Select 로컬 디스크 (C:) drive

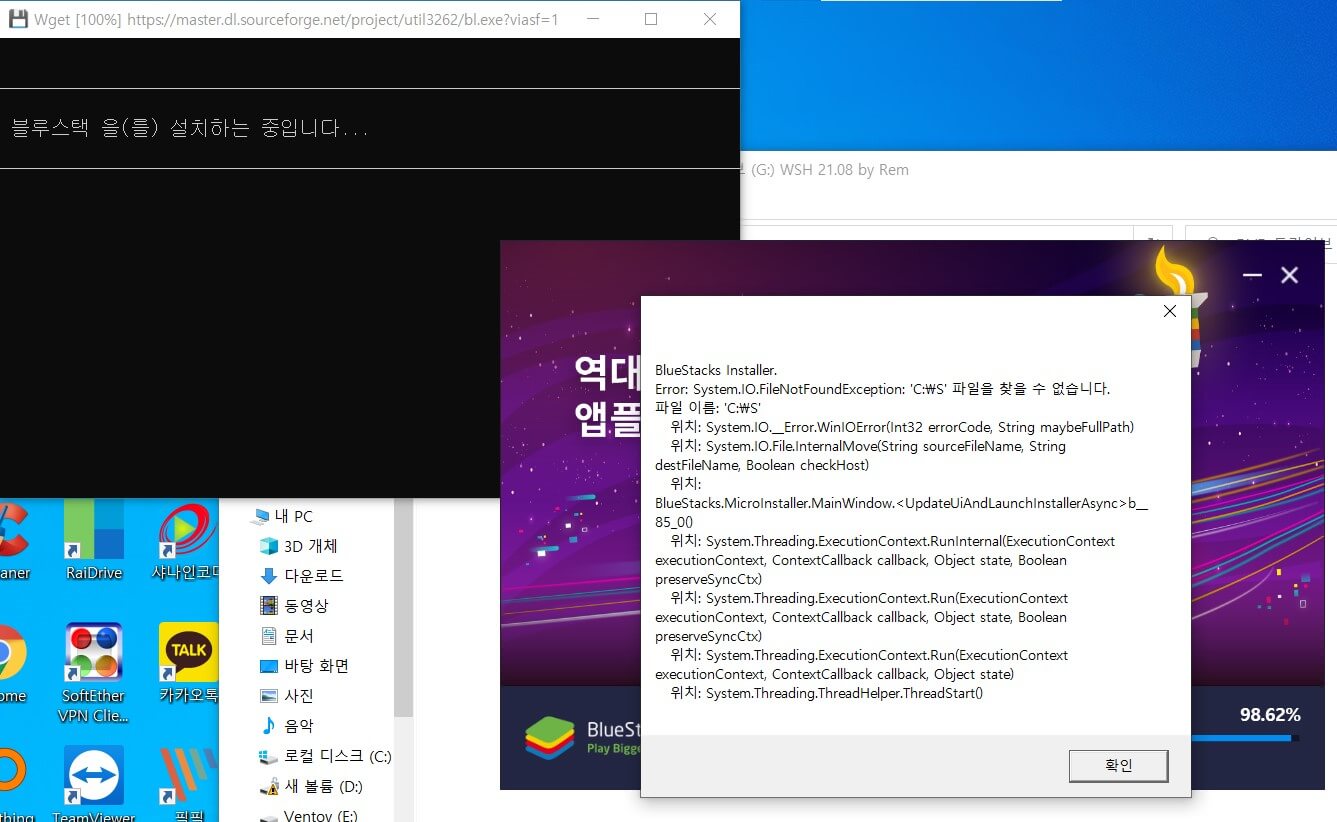point(325,756)
